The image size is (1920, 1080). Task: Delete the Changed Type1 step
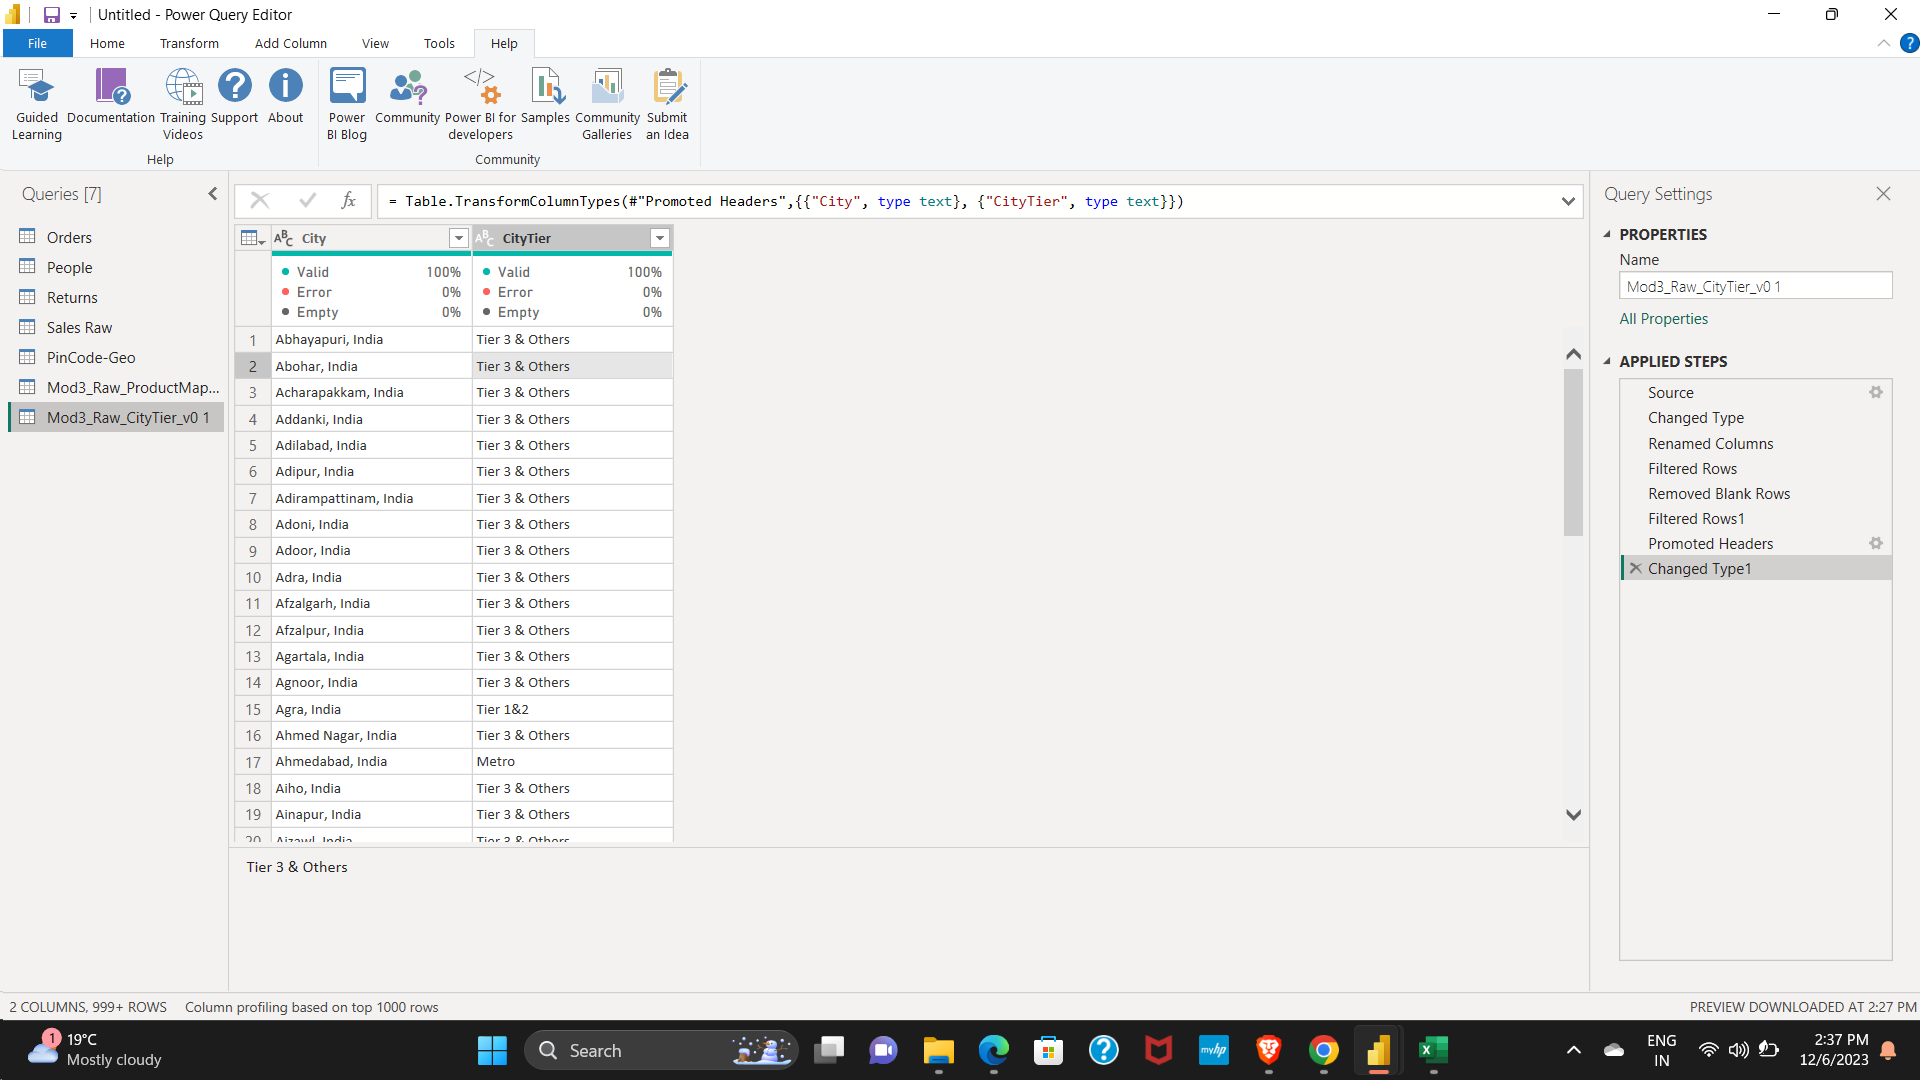point(1636,569)
